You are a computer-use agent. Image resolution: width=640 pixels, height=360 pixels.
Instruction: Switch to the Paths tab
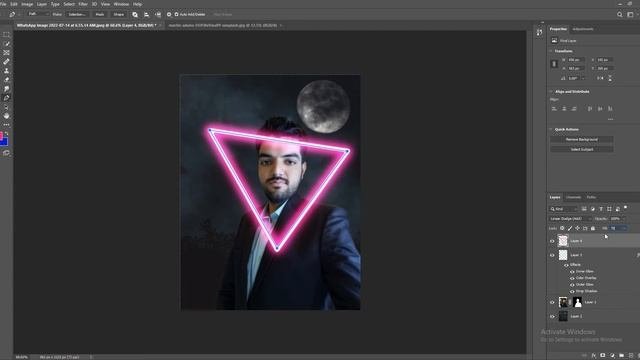point(591,198)
